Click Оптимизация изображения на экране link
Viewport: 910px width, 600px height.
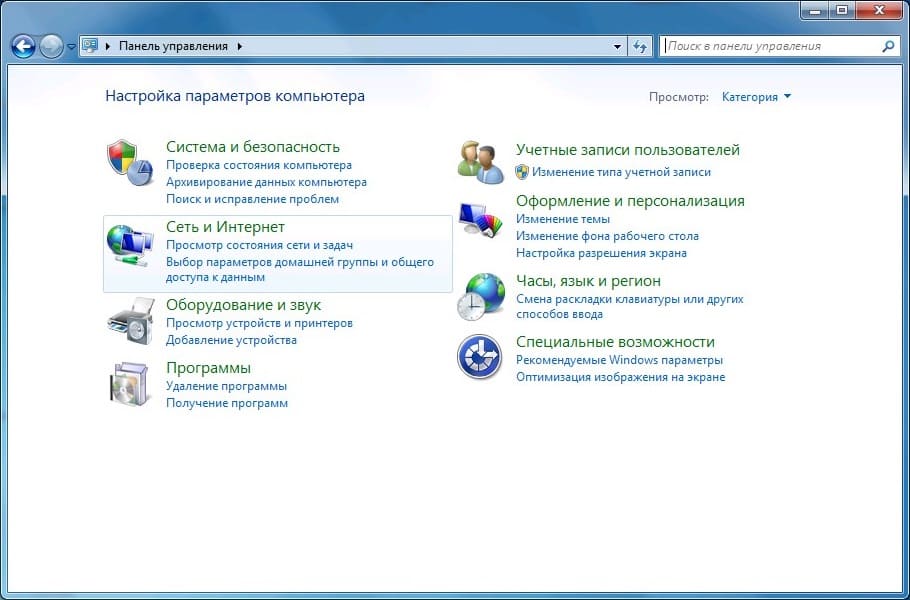[x=620, y=377]
